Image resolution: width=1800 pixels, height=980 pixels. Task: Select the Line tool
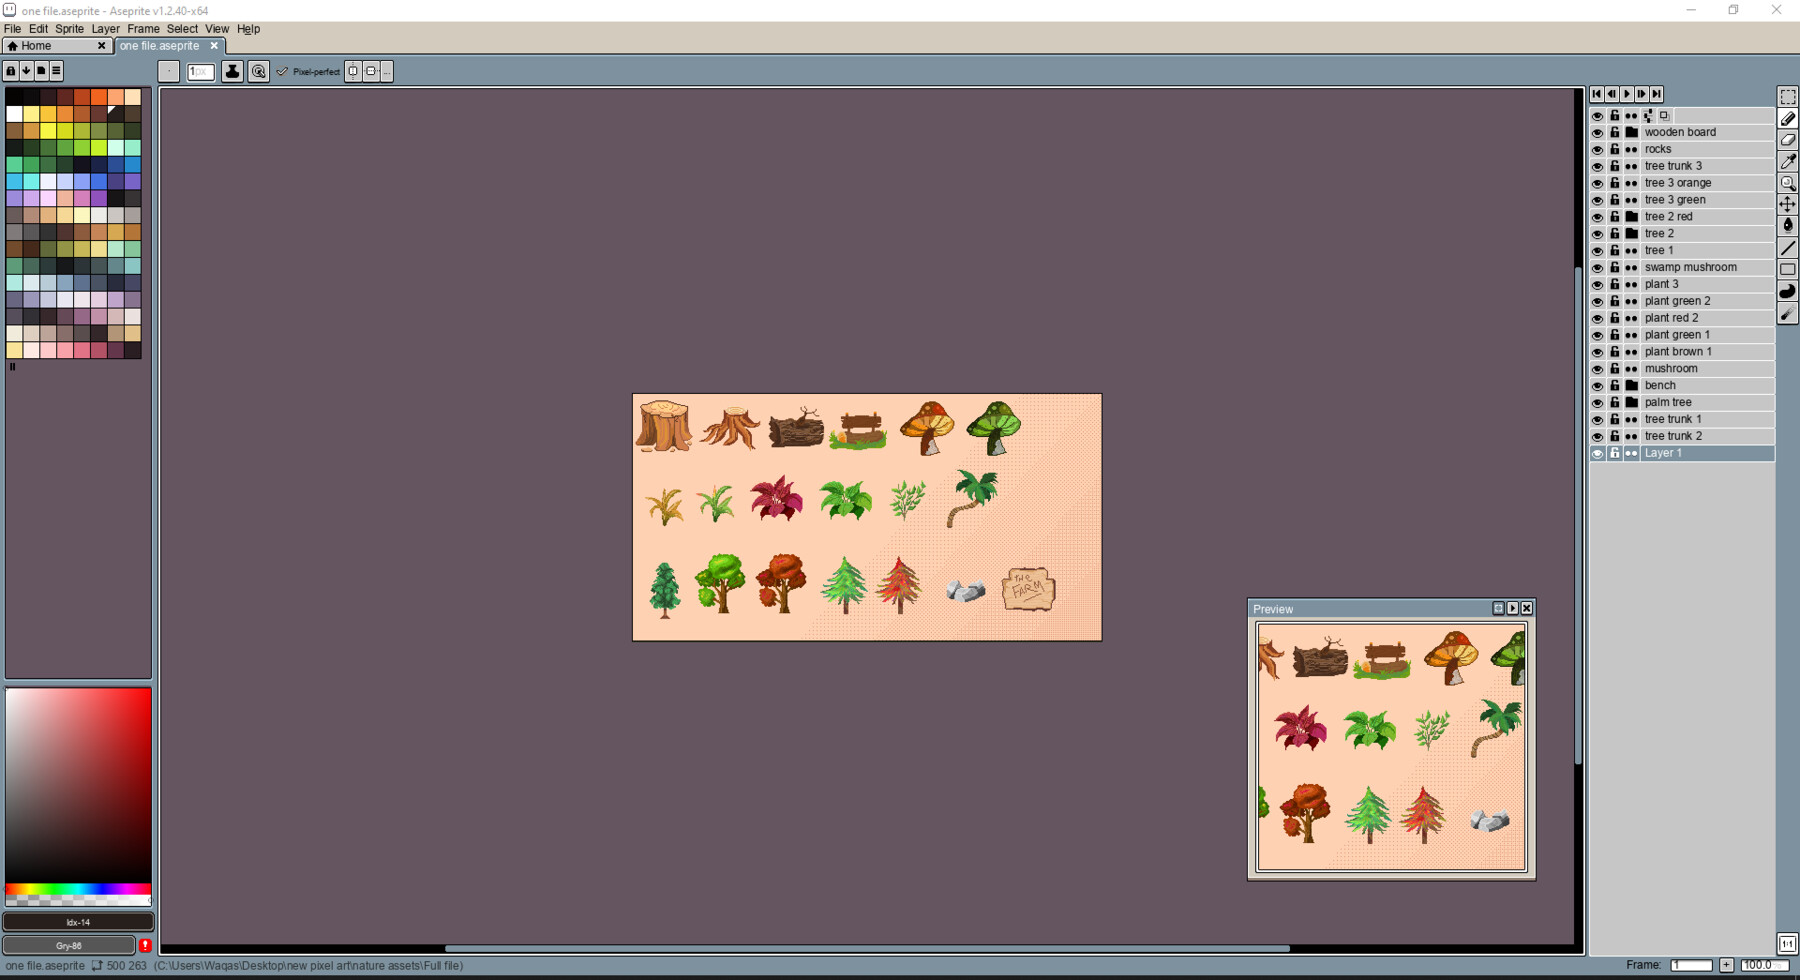tap(1789, 246)
